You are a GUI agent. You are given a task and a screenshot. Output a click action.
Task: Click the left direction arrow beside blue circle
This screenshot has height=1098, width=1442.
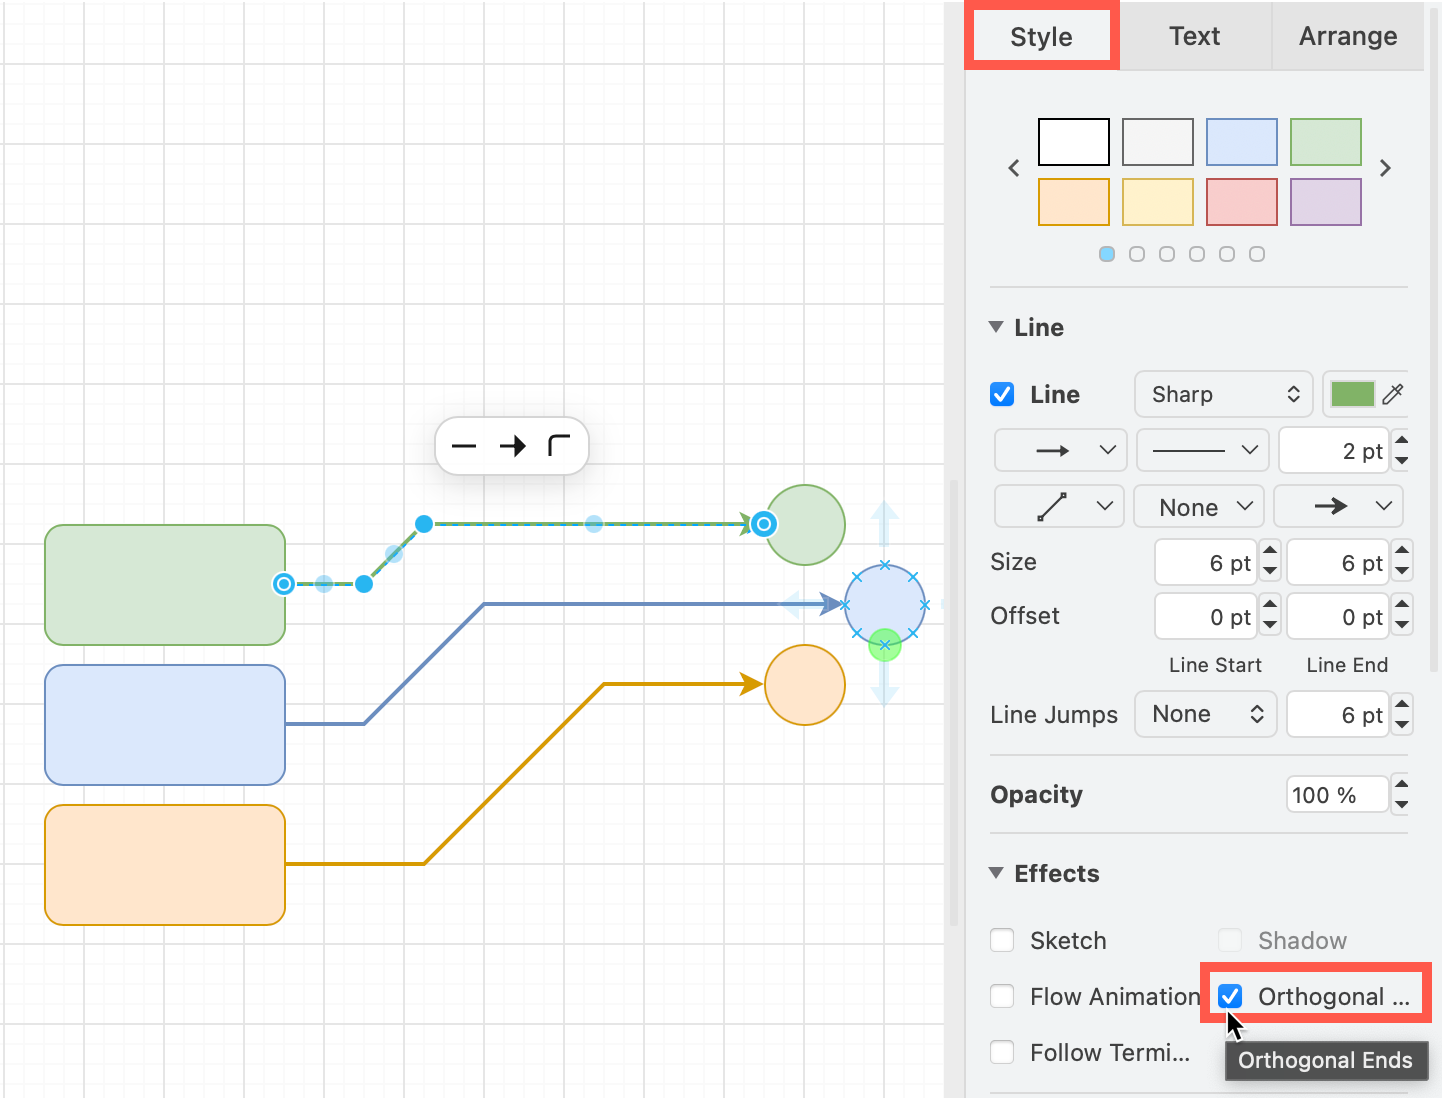804,604
